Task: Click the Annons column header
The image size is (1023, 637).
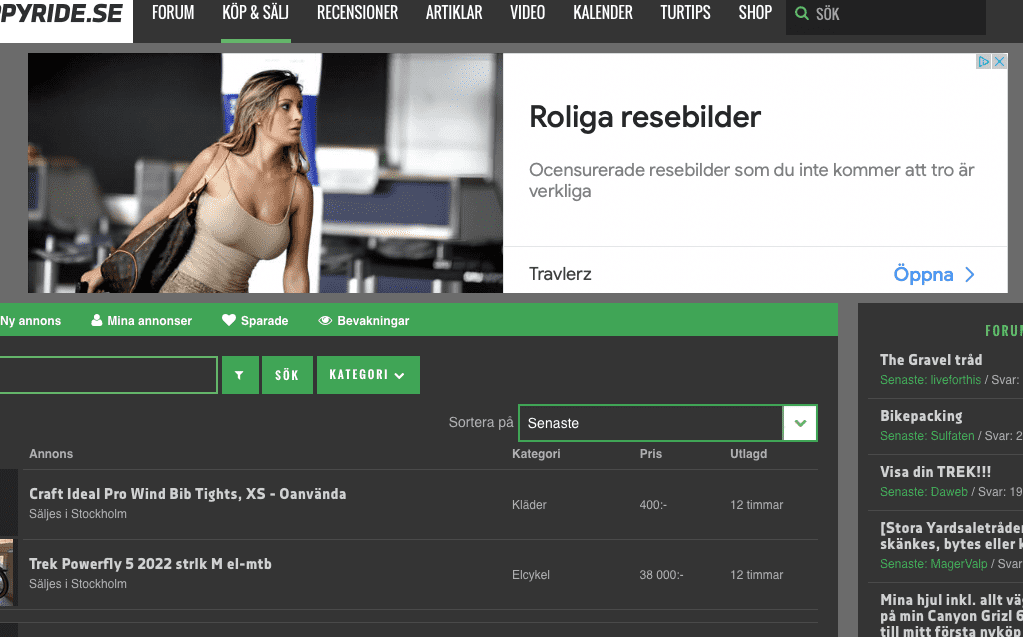Action: [x=51, y=454]
